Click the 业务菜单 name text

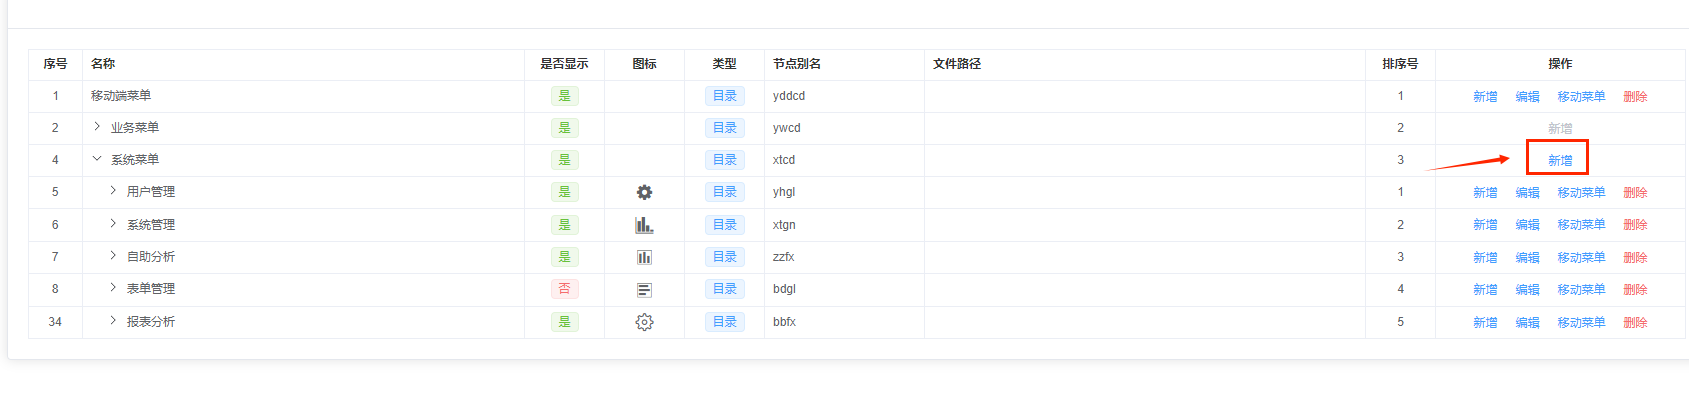pos(135,128)
